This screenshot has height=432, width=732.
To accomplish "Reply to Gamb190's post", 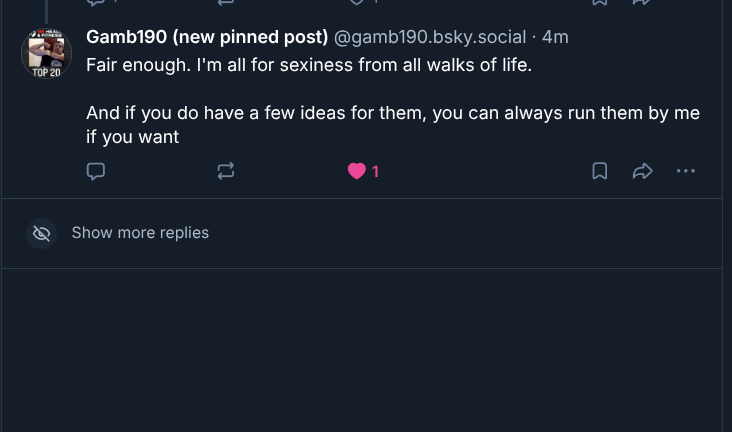I will pyautogui.click(x=96, y=171).
